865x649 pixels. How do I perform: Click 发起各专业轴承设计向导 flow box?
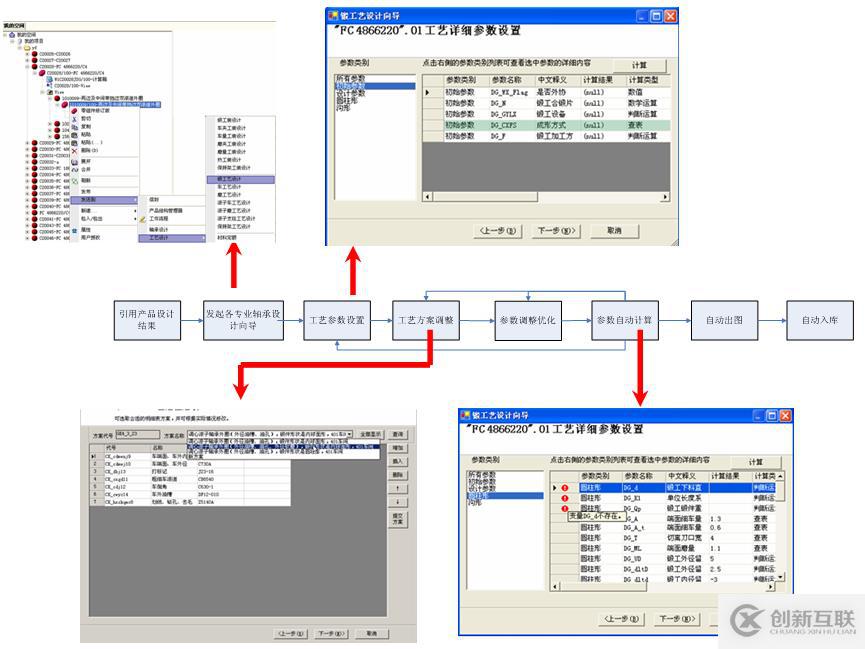(243, 320)
